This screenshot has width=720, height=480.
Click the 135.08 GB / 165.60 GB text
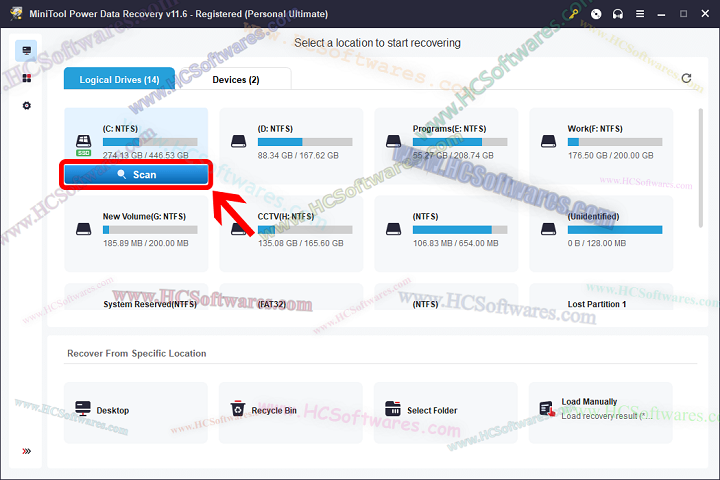[300, 243]
